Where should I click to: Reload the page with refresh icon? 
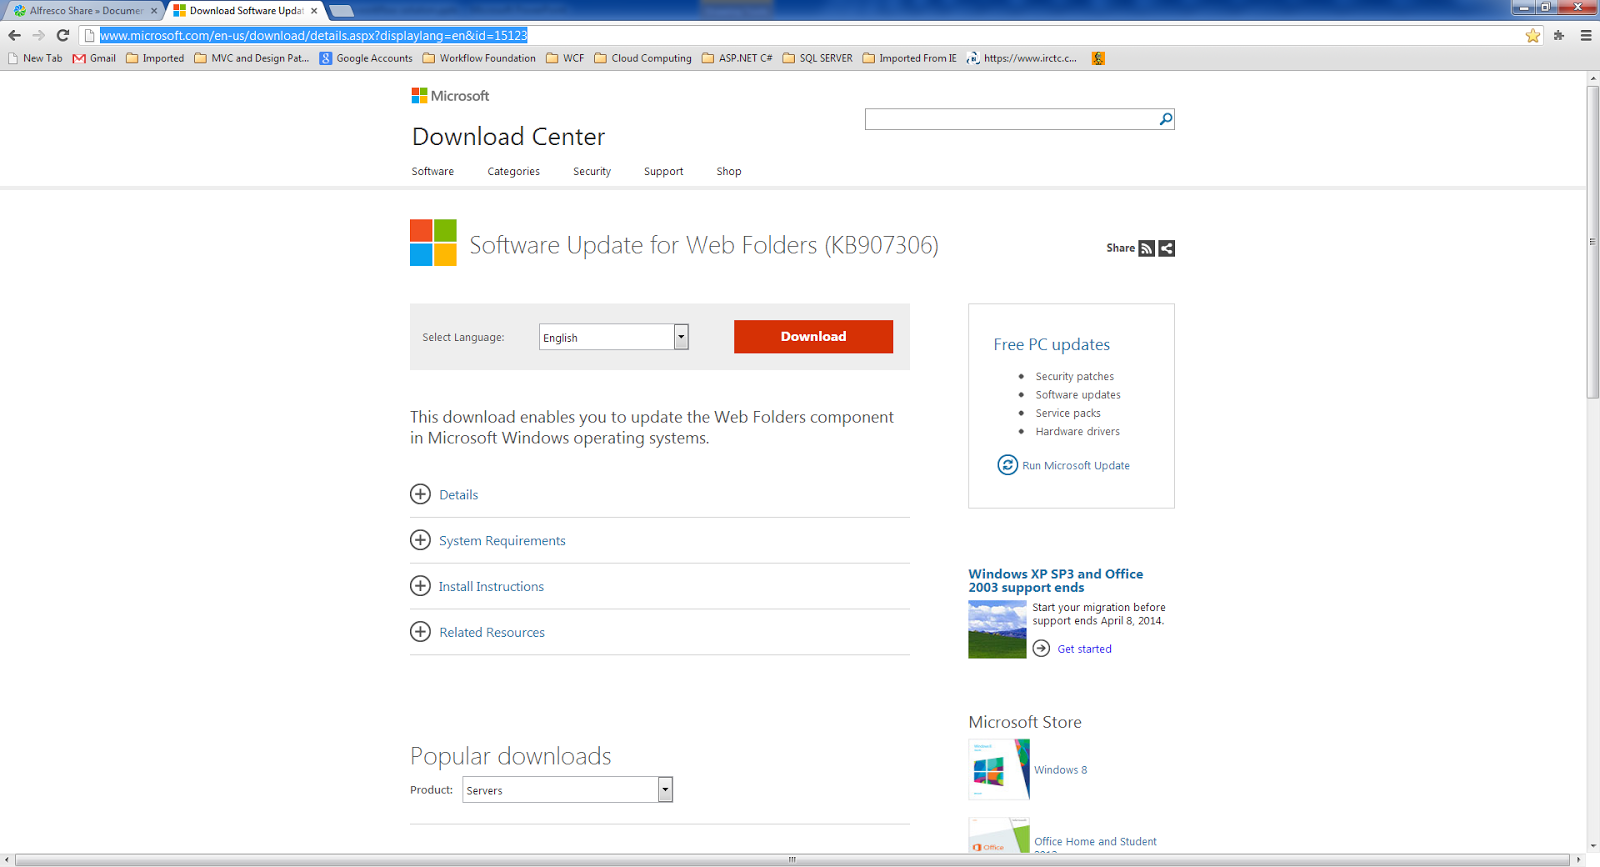point(62,35)
